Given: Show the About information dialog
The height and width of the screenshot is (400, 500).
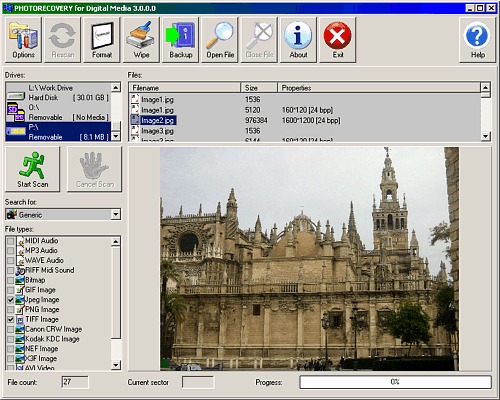Looking at the screenshot, I should pos(298,40).
